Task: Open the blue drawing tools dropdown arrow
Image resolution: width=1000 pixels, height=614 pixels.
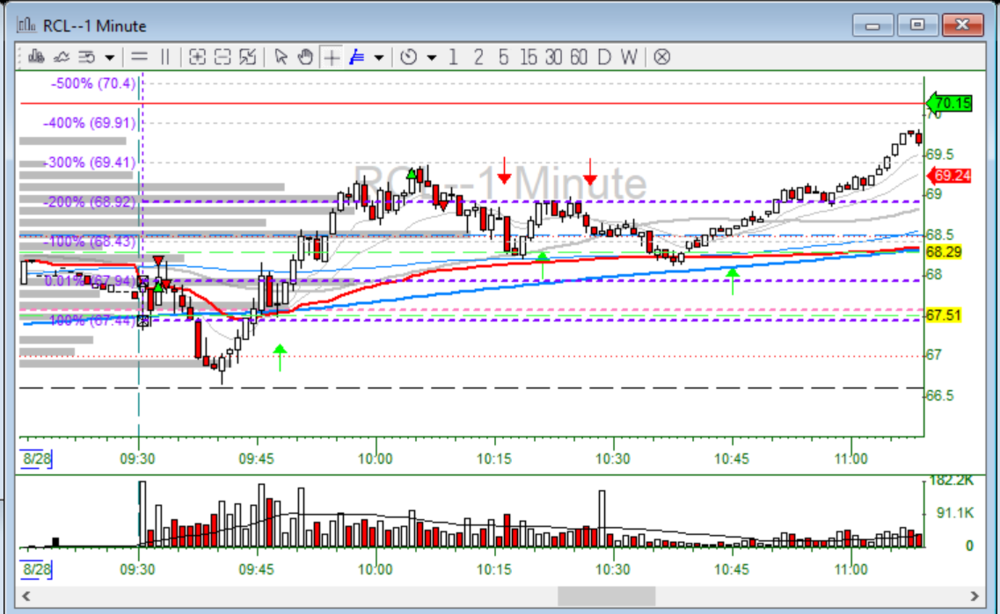Action: click(x=379, y=57)
